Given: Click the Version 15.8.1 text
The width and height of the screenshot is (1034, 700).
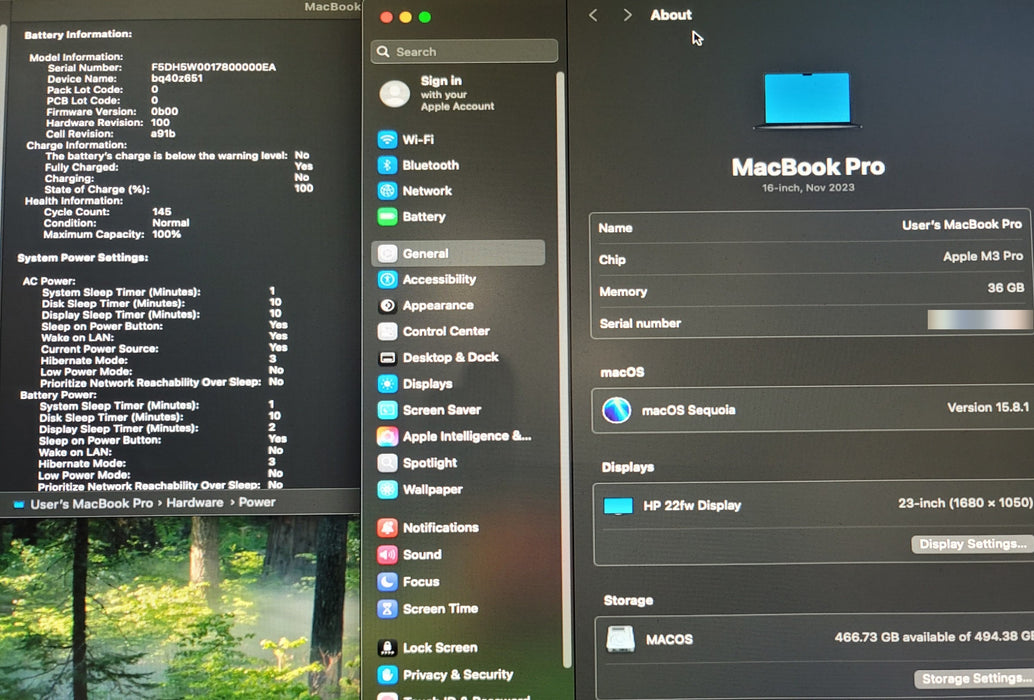Looking at the screenshot, I should (987, 407).
